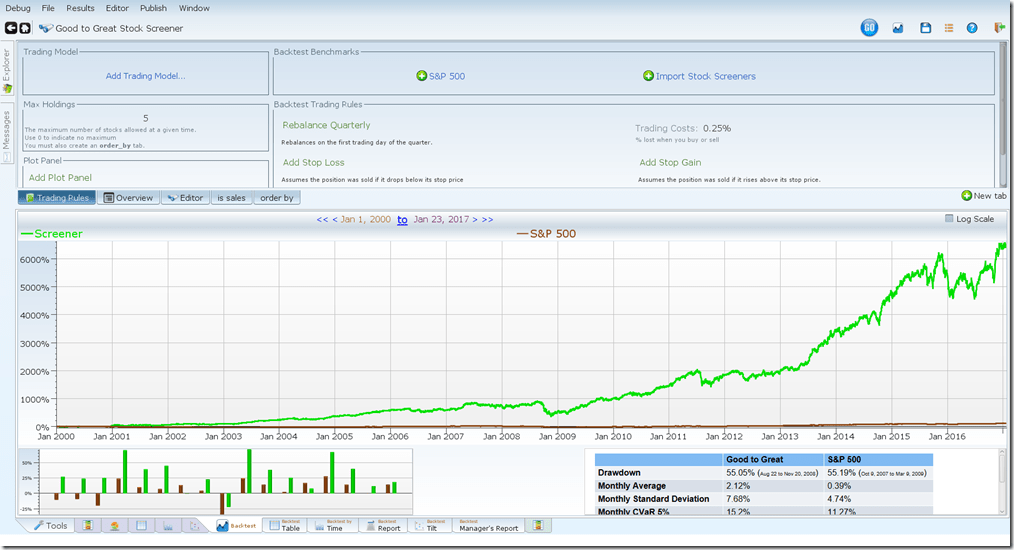Click the S&P 500 benchmark link
Viewport: 1014px width, 550px height.
(x=447, y=76)
